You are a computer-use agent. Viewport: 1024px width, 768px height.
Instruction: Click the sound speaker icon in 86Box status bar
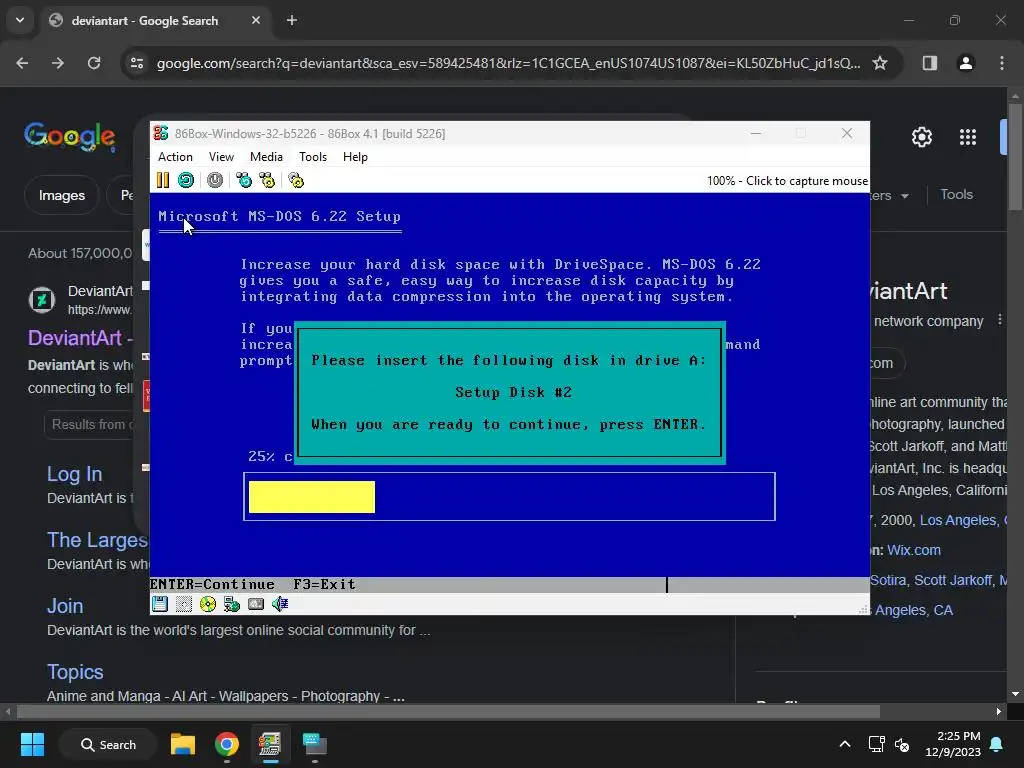point(280,604)
